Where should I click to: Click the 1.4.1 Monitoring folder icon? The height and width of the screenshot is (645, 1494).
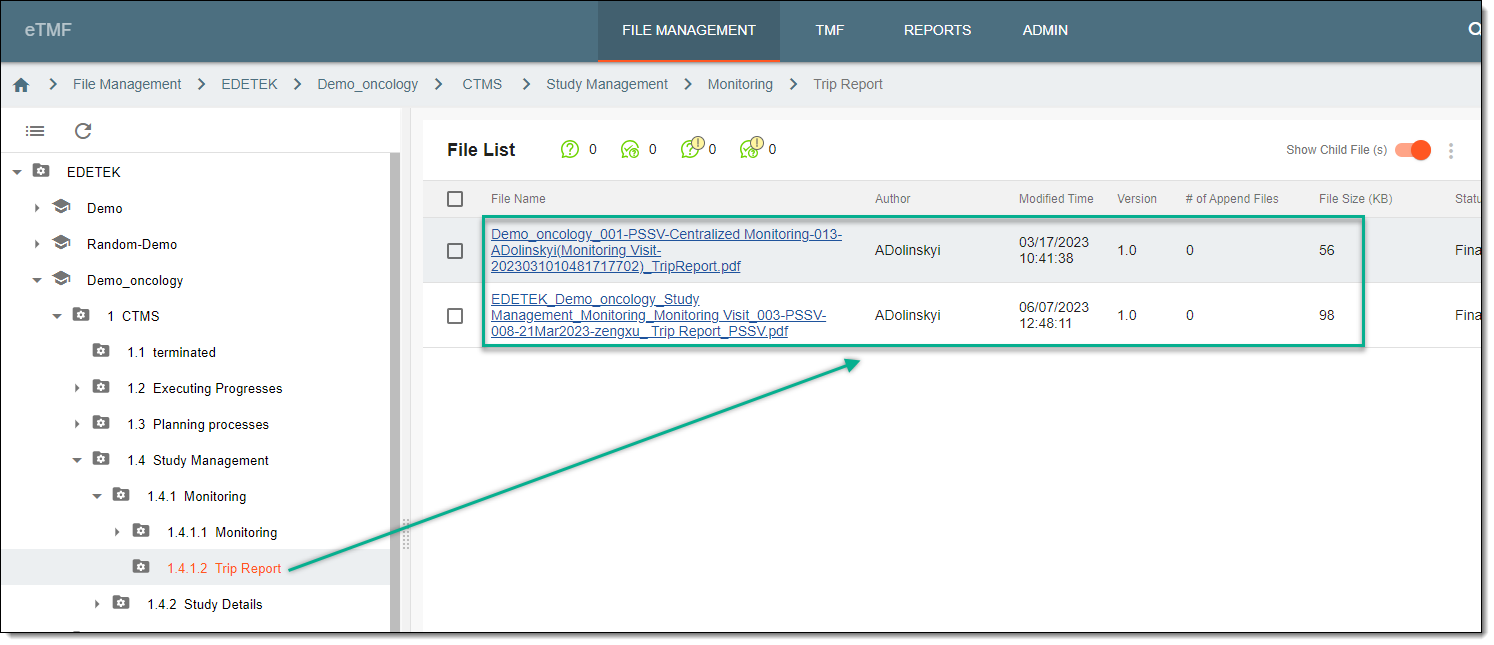121,495
